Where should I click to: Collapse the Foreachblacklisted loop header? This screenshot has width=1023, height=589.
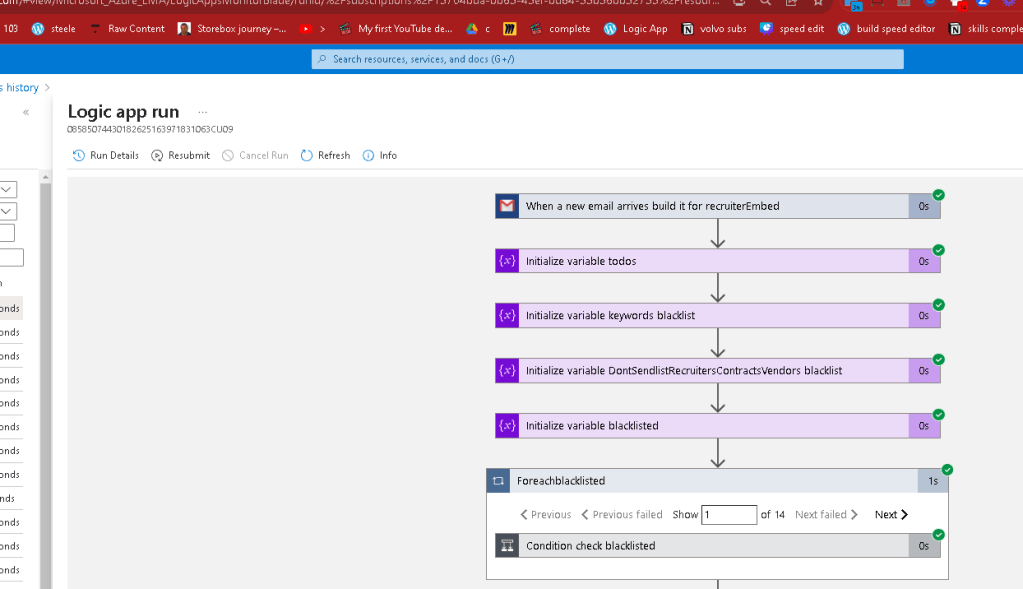click(717, 481)
